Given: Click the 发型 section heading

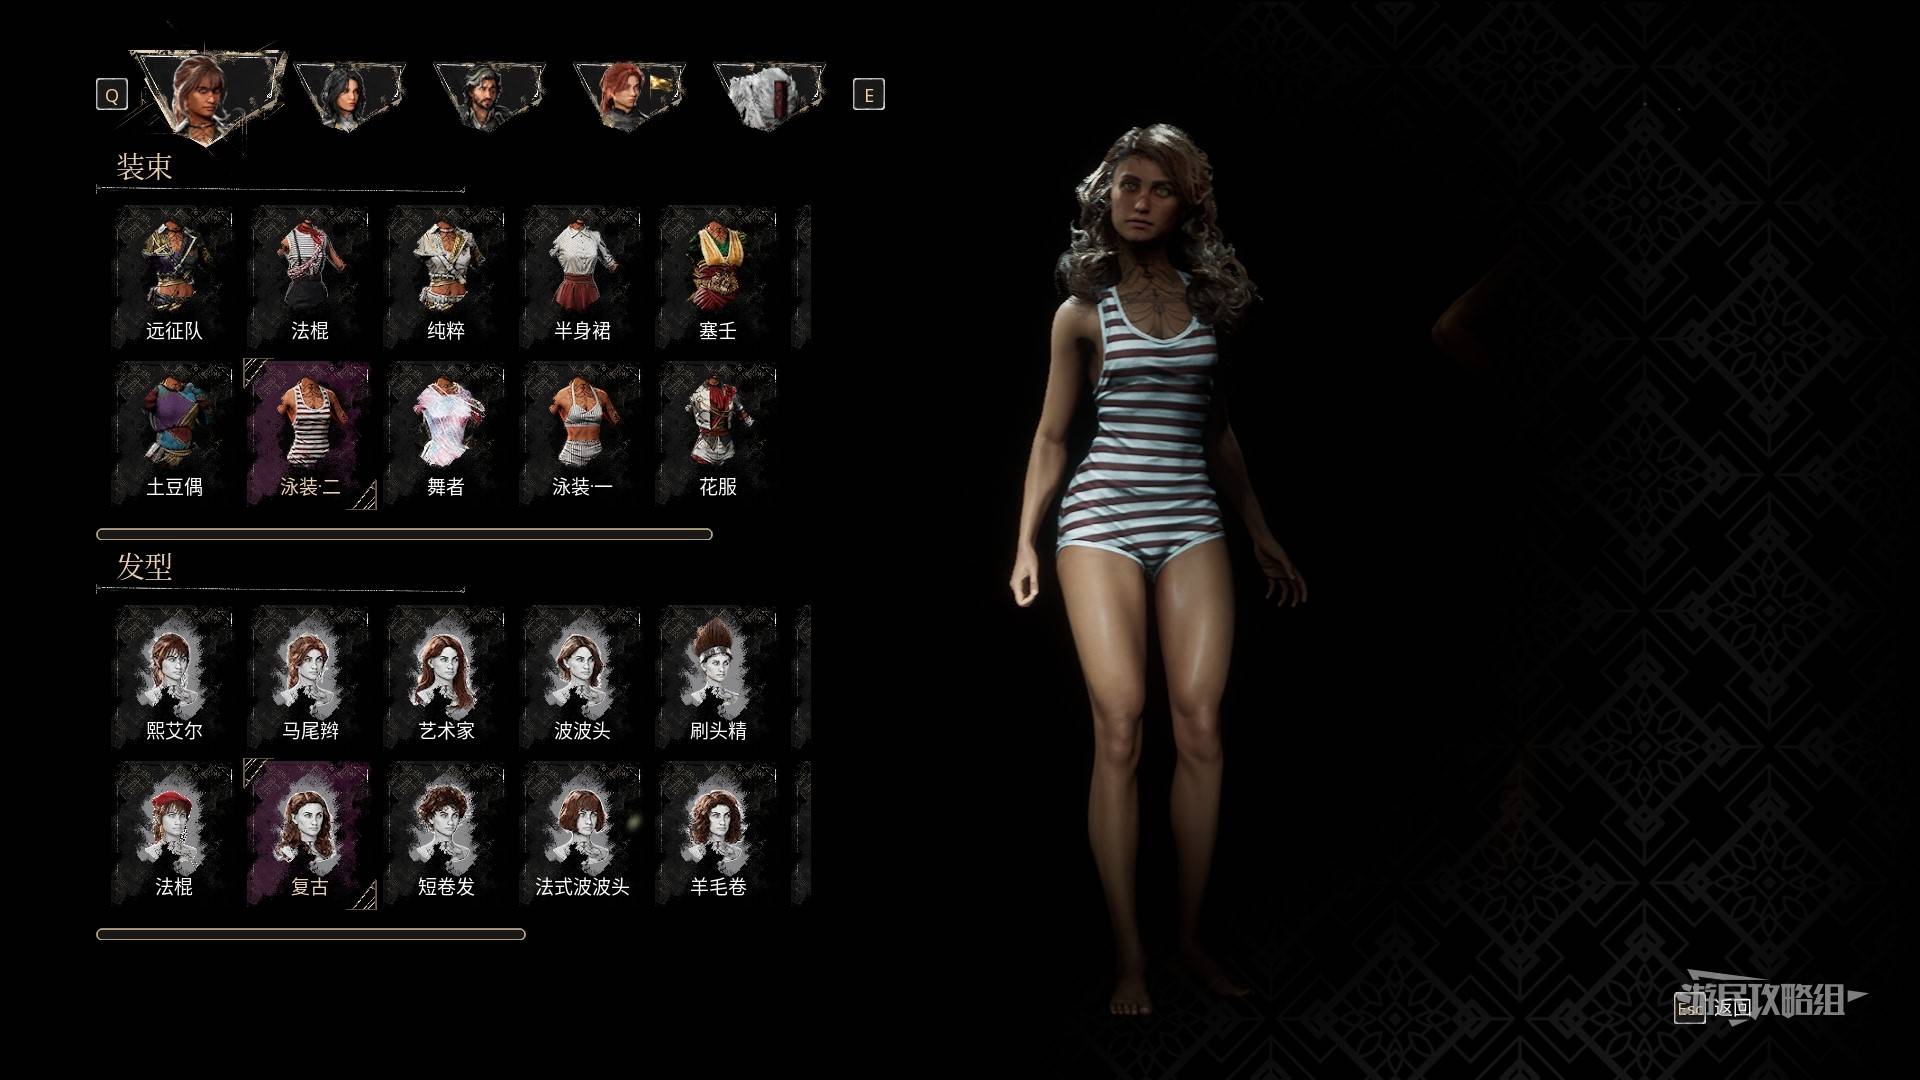Looking at the screenshot, I should tap(144, 567).
